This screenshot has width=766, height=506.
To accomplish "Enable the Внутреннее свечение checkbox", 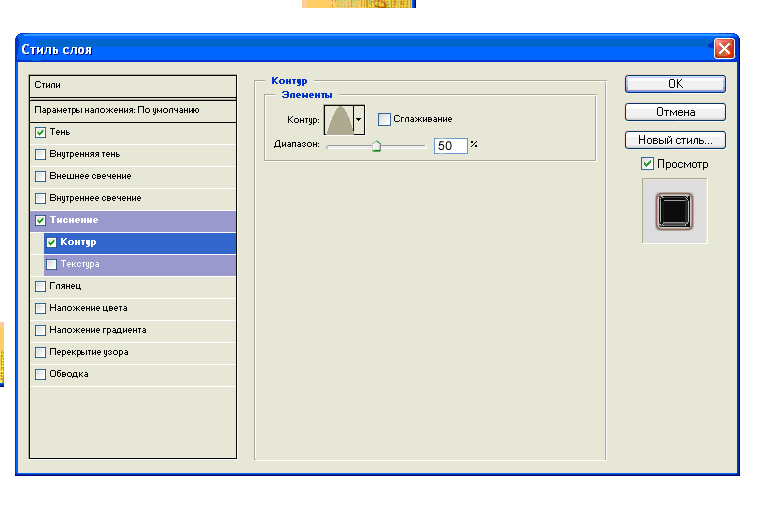I will point(41,198).
